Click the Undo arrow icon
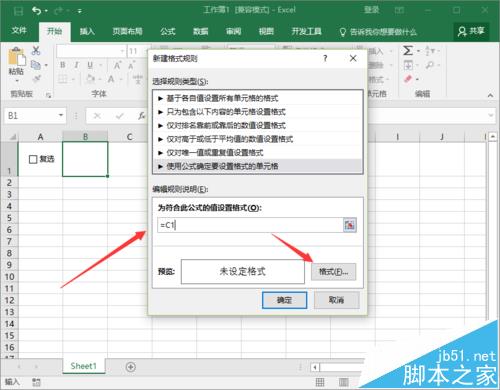Viewport: 500px width, 390px height. tap(36, 11)
